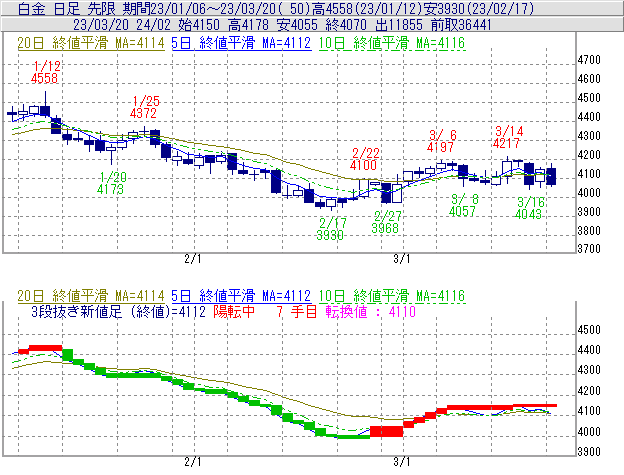Viewport: 624px width, 475px height.
Task: Click the last candlestick on 3/20
Action: tap(551, 175)
